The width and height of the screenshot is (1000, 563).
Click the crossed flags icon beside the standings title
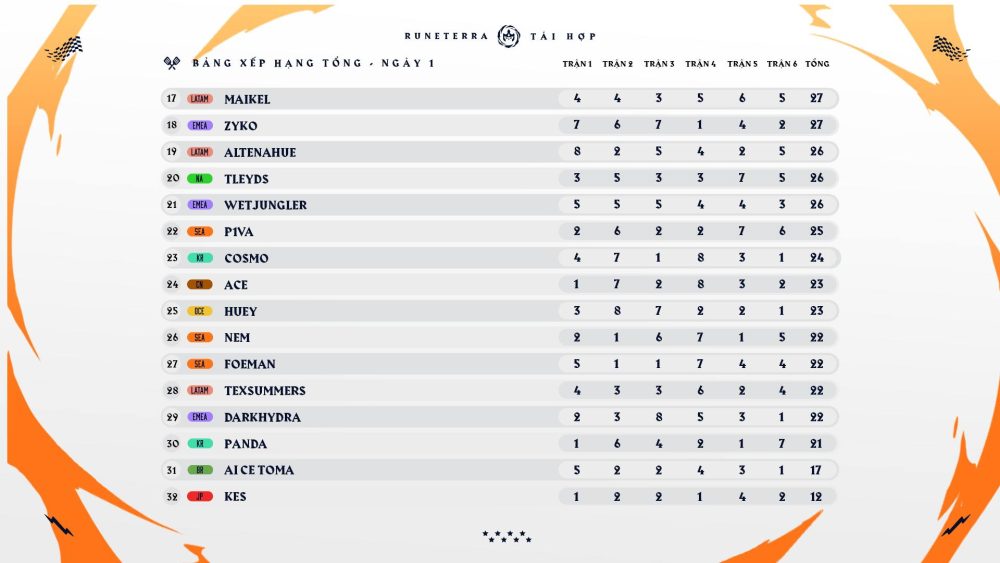click(170, 63)
